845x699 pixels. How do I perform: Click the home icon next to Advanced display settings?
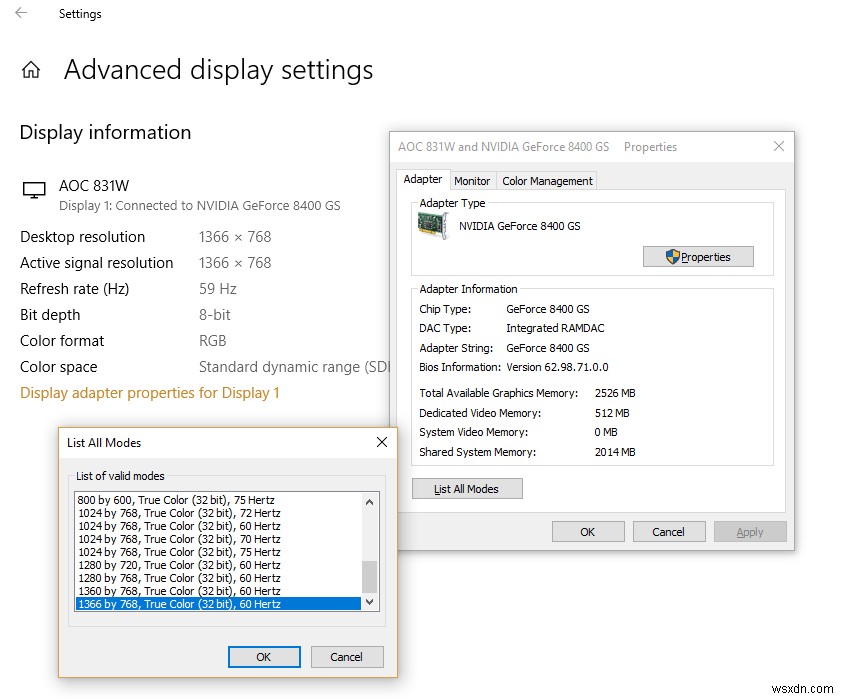click(31, 70)
